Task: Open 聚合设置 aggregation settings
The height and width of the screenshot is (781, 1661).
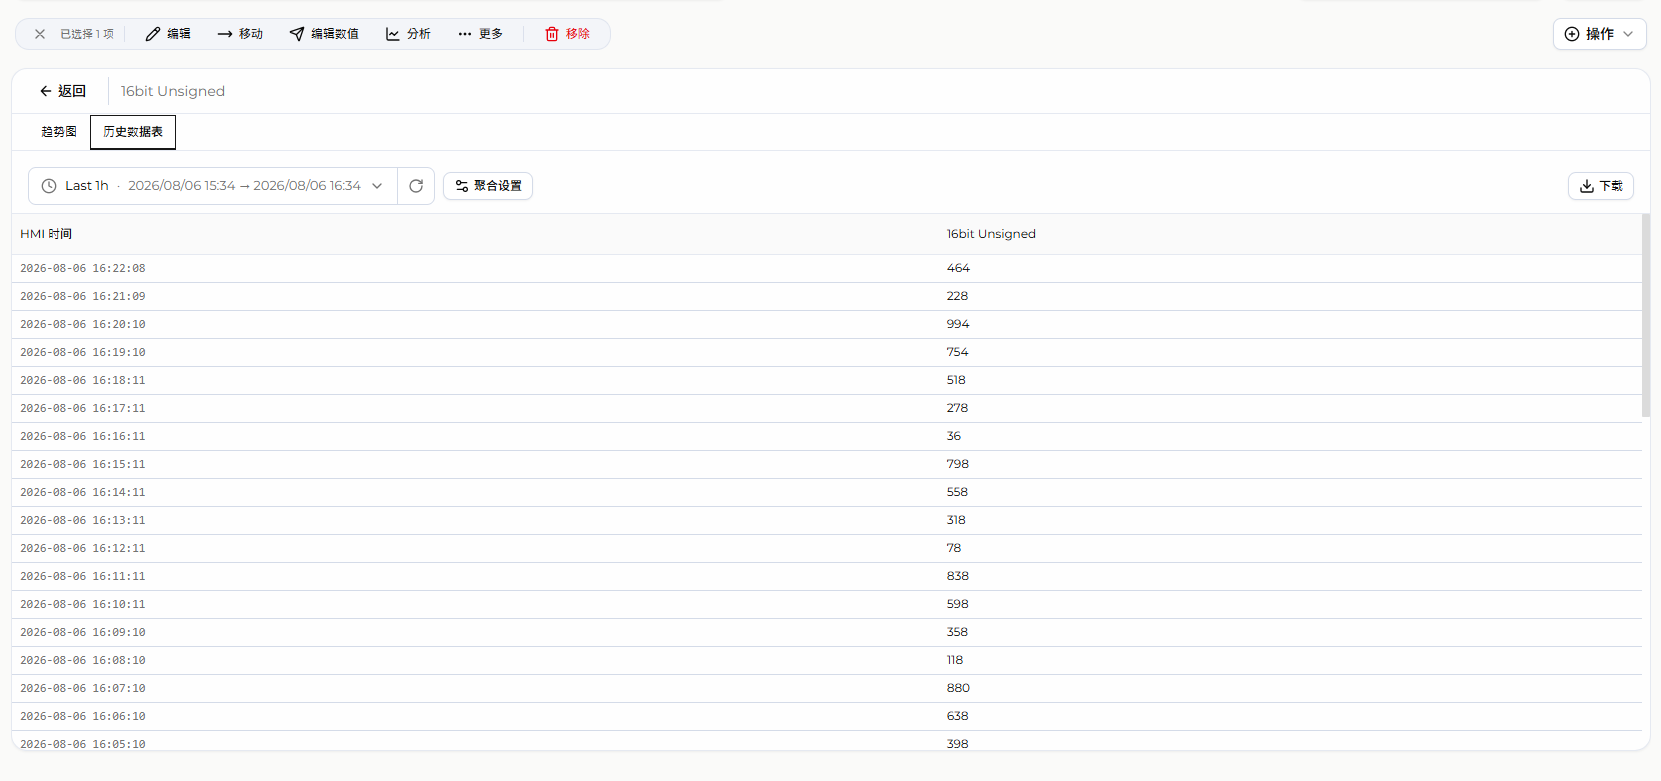Action: point(488,186)
